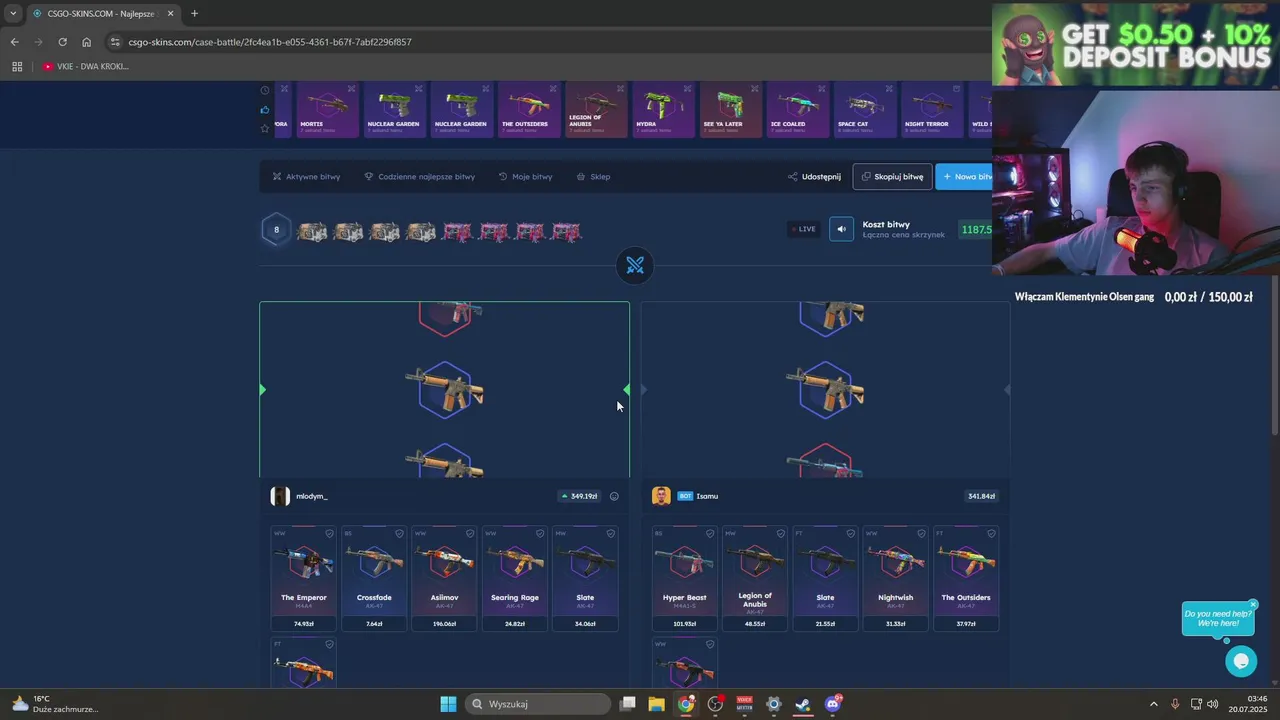Open Steam from the taskbar
Screen dimensions: 1280x720
click(x=802, y=704)
